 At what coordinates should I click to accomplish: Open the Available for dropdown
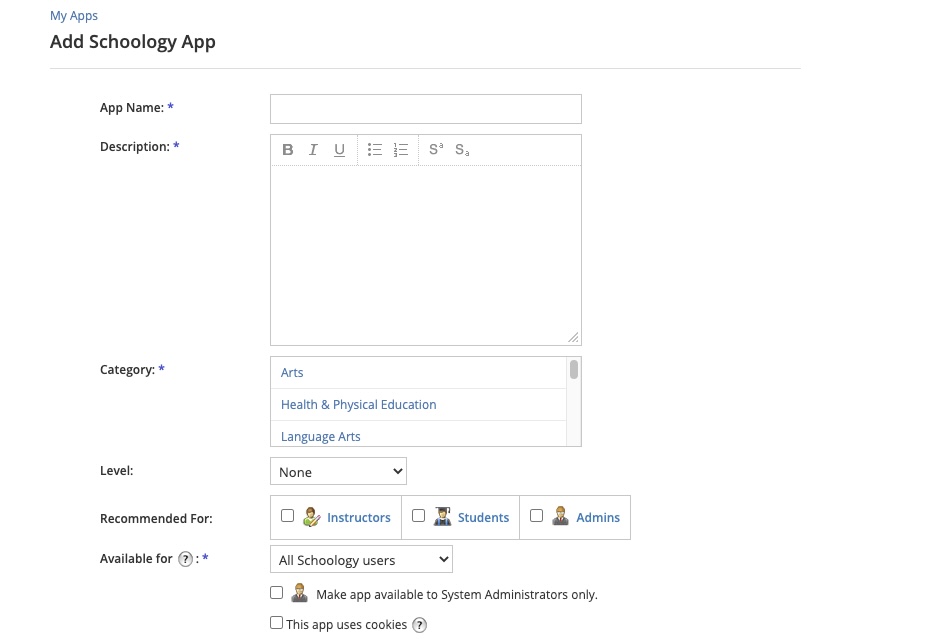362,560
